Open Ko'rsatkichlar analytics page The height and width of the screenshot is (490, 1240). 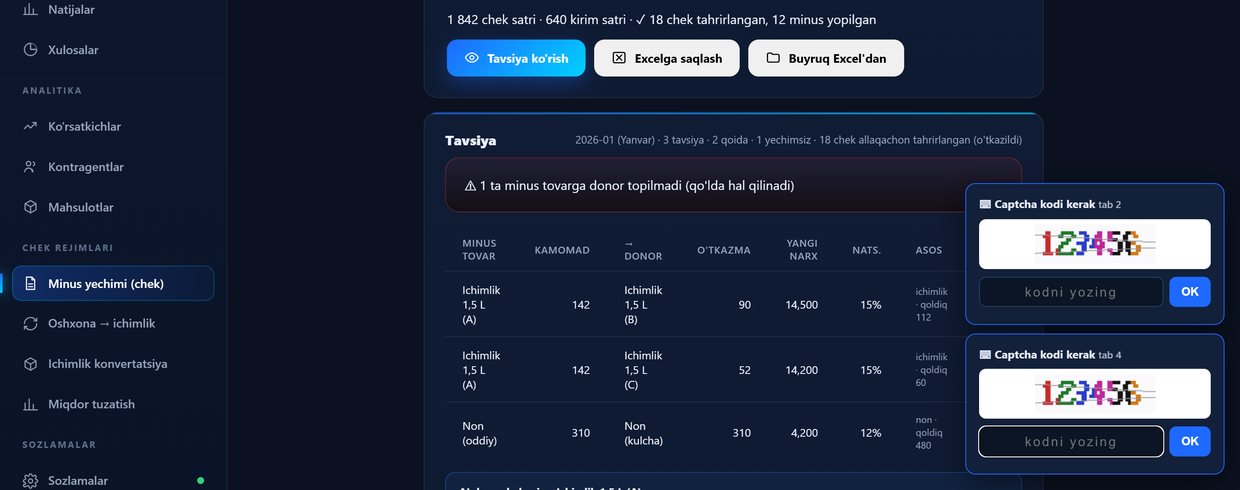[x=113, y=126]
